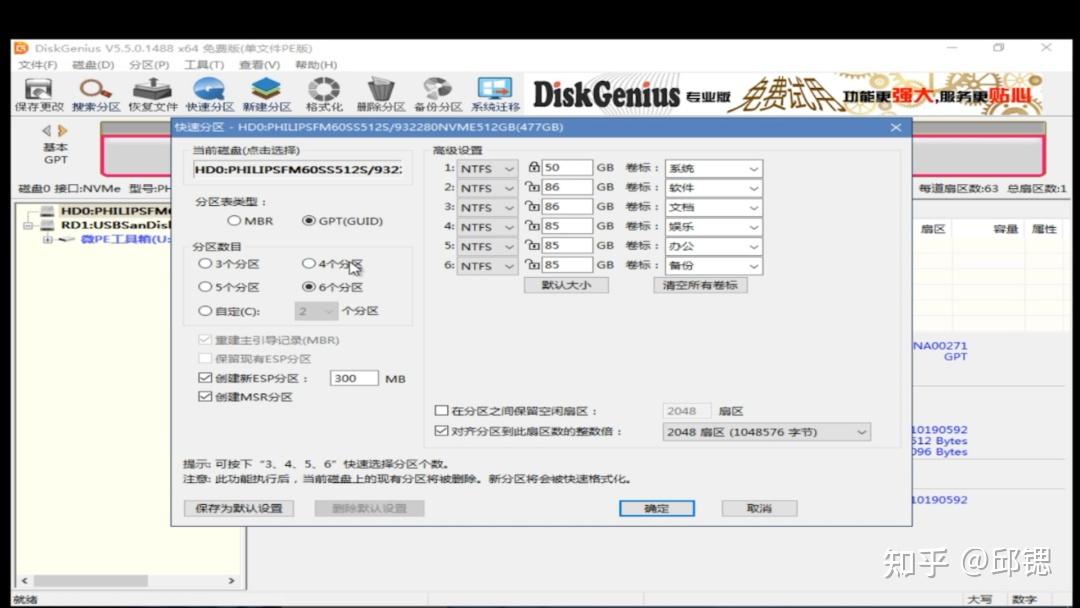Click the previous disk left arrow
The height and width of the screenshot is (608, 1080).
point(46,130)
